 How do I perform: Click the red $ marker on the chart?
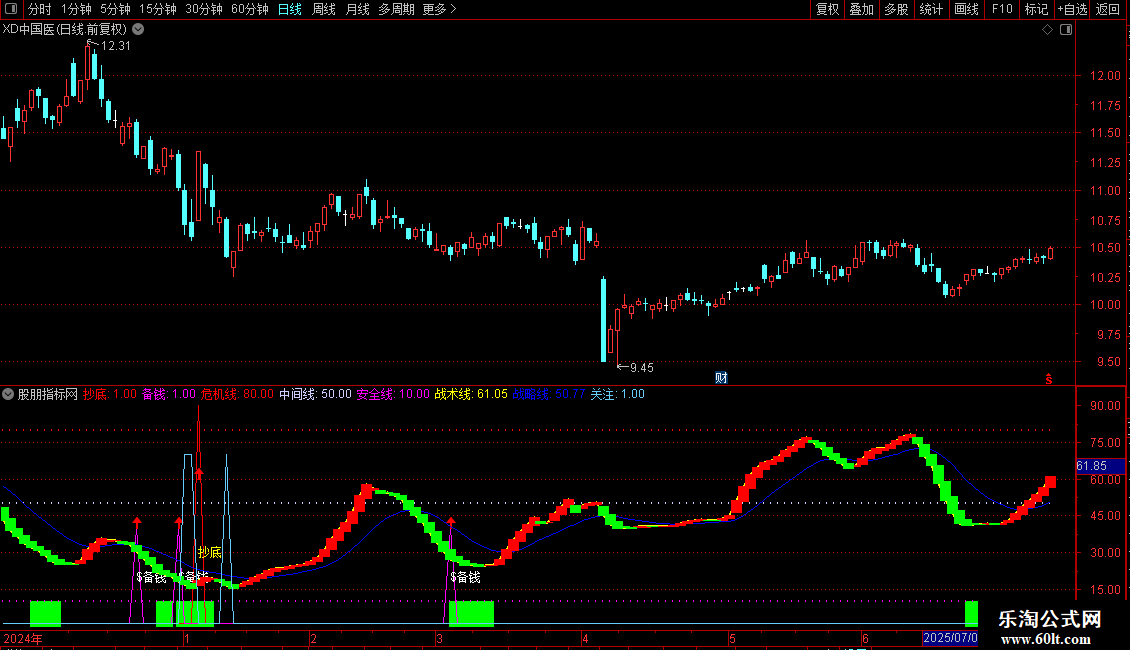point(1049,379)
